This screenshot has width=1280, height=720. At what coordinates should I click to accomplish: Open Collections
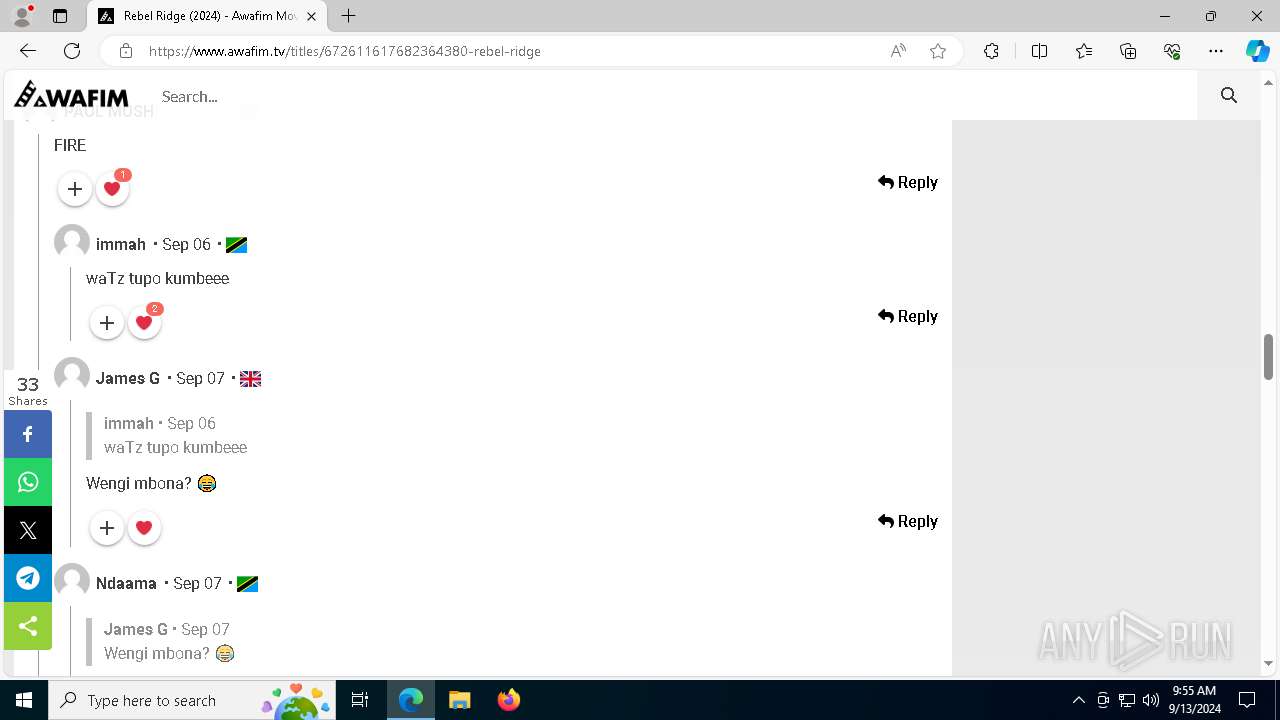coord(1128,51)
